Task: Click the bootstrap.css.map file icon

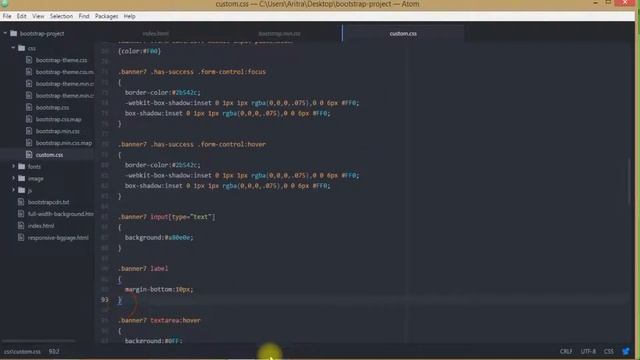Action: click(29, 119)
